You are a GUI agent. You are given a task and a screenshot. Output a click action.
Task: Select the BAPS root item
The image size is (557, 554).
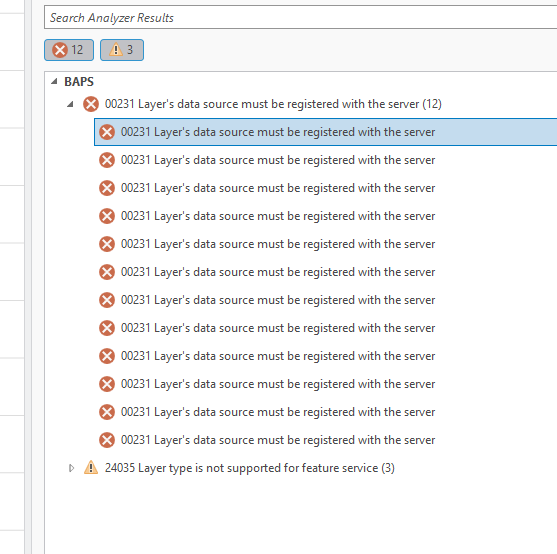point(79,82)
